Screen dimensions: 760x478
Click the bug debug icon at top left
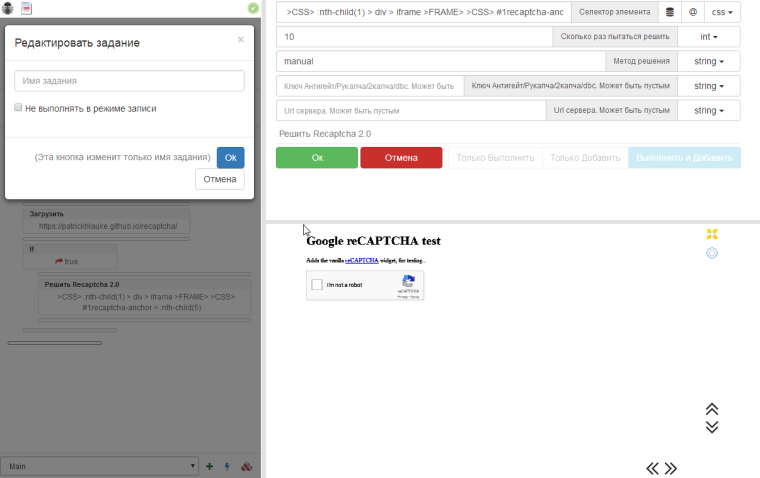(8, 8)
